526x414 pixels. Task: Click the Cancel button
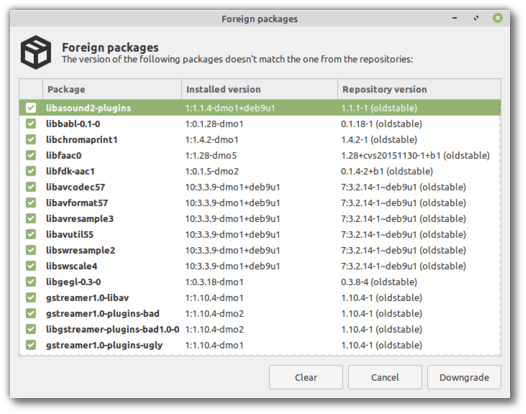pyautogui.click(x=385, y=377)
